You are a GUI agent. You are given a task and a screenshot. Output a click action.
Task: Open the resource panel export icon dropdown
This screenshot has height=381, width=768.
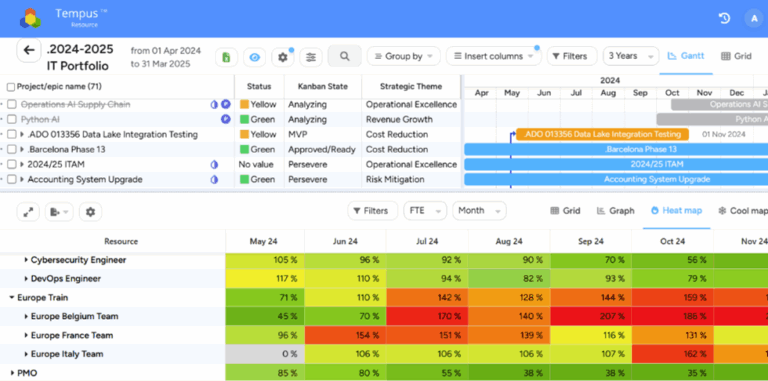[x=59, y=212]
